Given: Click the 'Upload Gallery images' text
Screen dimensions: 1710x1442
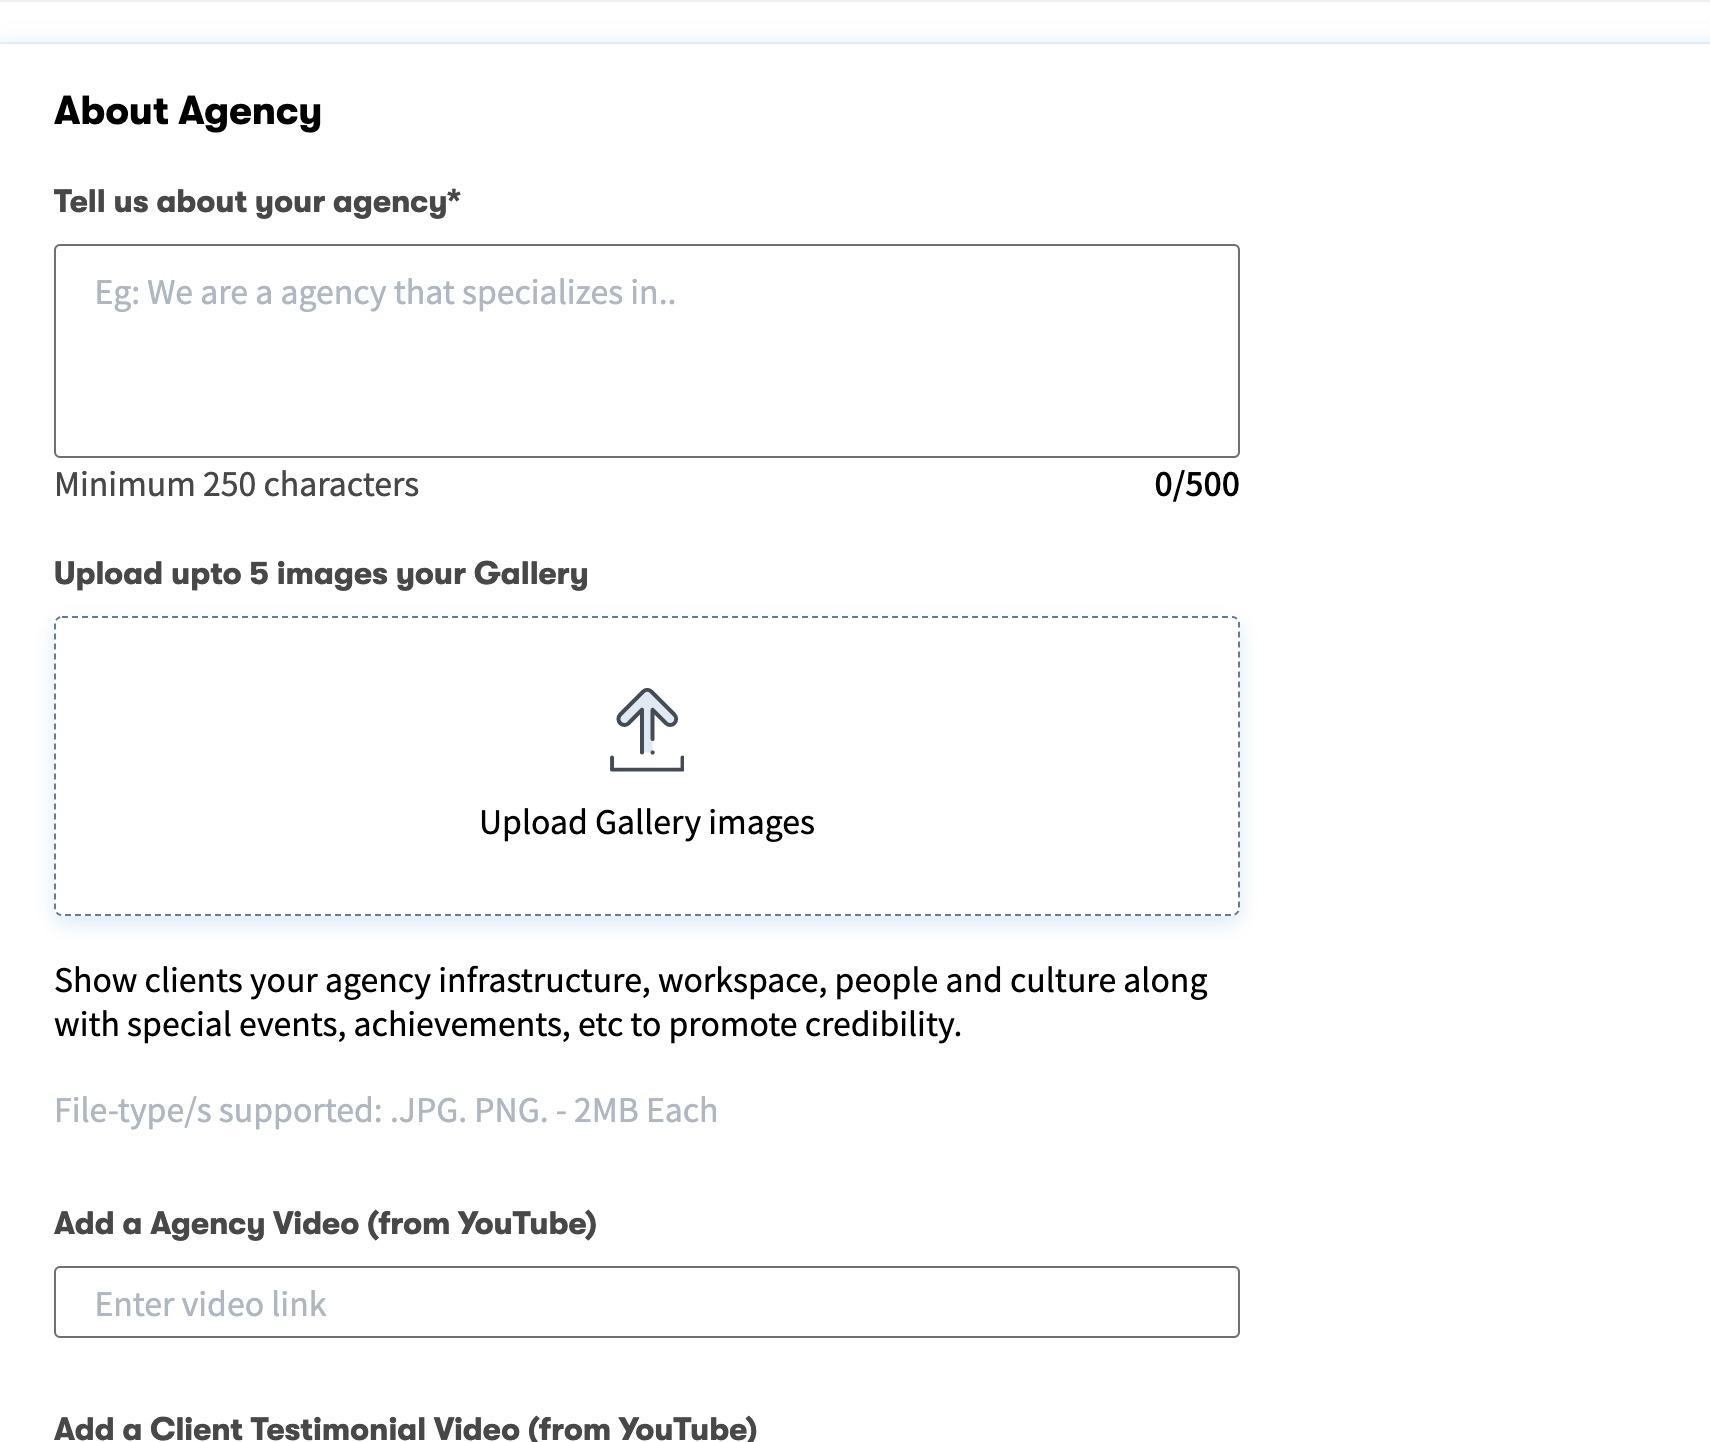Looking at the screenshot, I should [x=647, y=823].
